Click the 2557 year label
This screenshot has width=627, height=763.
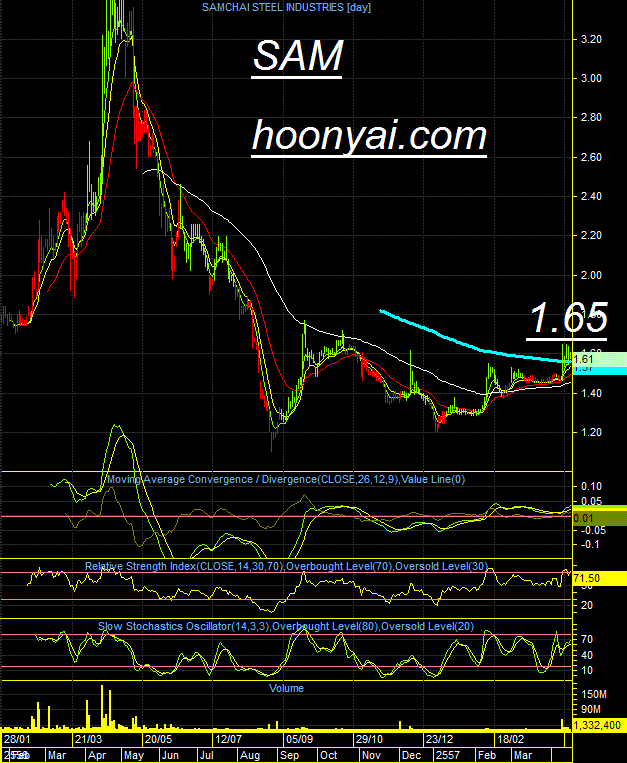click(448, 756)
